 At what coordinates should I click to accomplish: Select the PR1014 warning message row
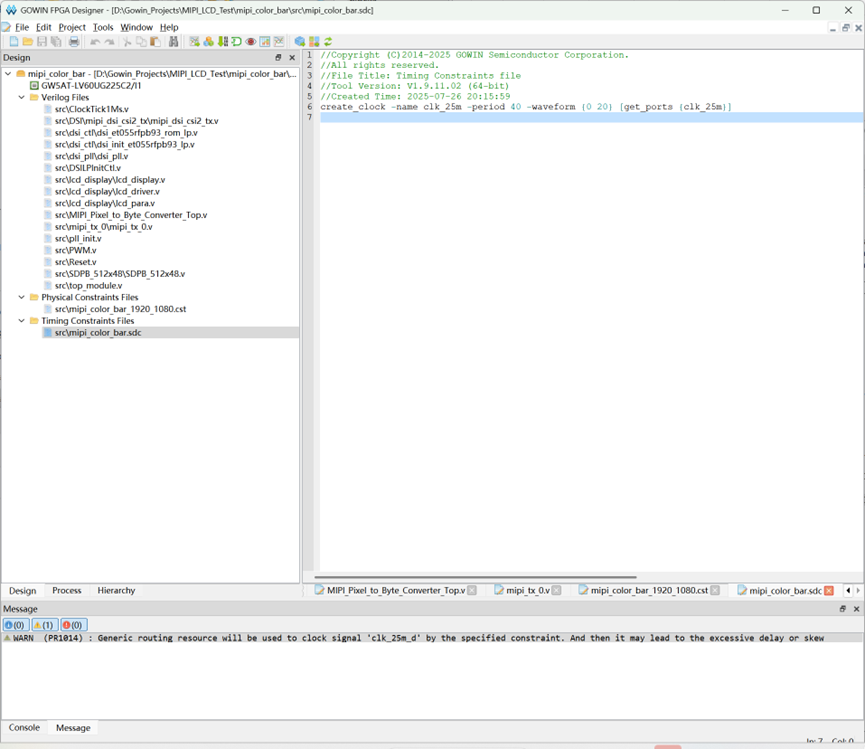point(432,638)
